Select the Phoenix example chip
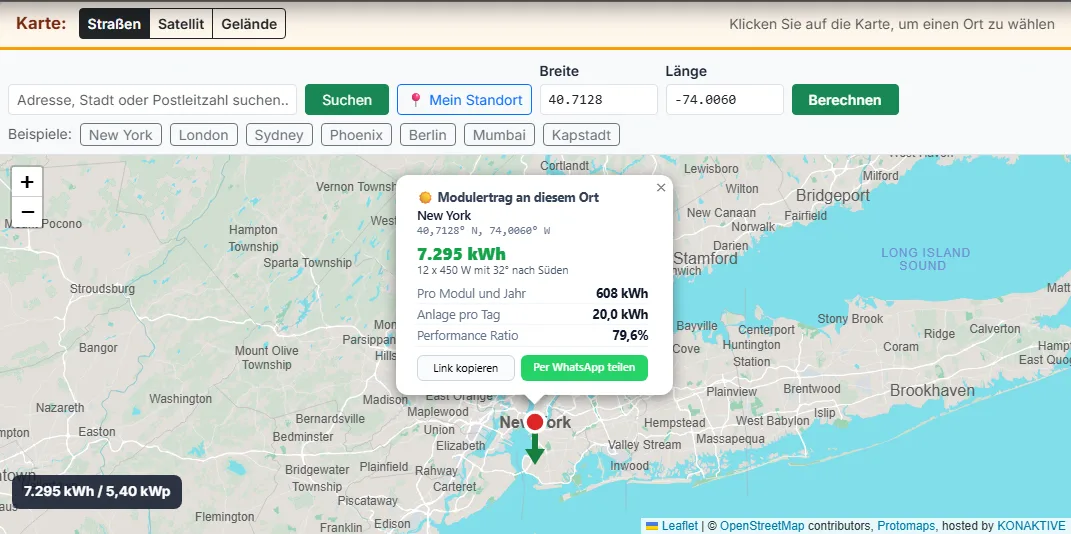The image size is (1071, 534). 356,135
